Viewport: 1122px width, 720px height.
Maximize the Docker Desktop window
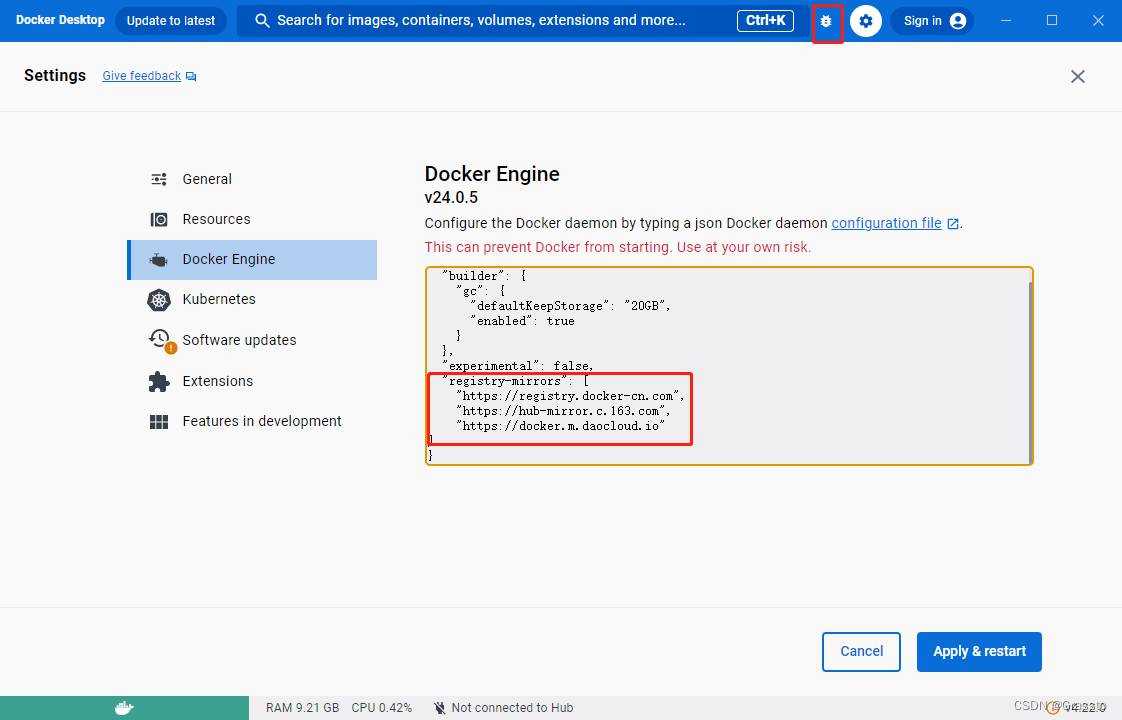click(x=1052, y=21)
